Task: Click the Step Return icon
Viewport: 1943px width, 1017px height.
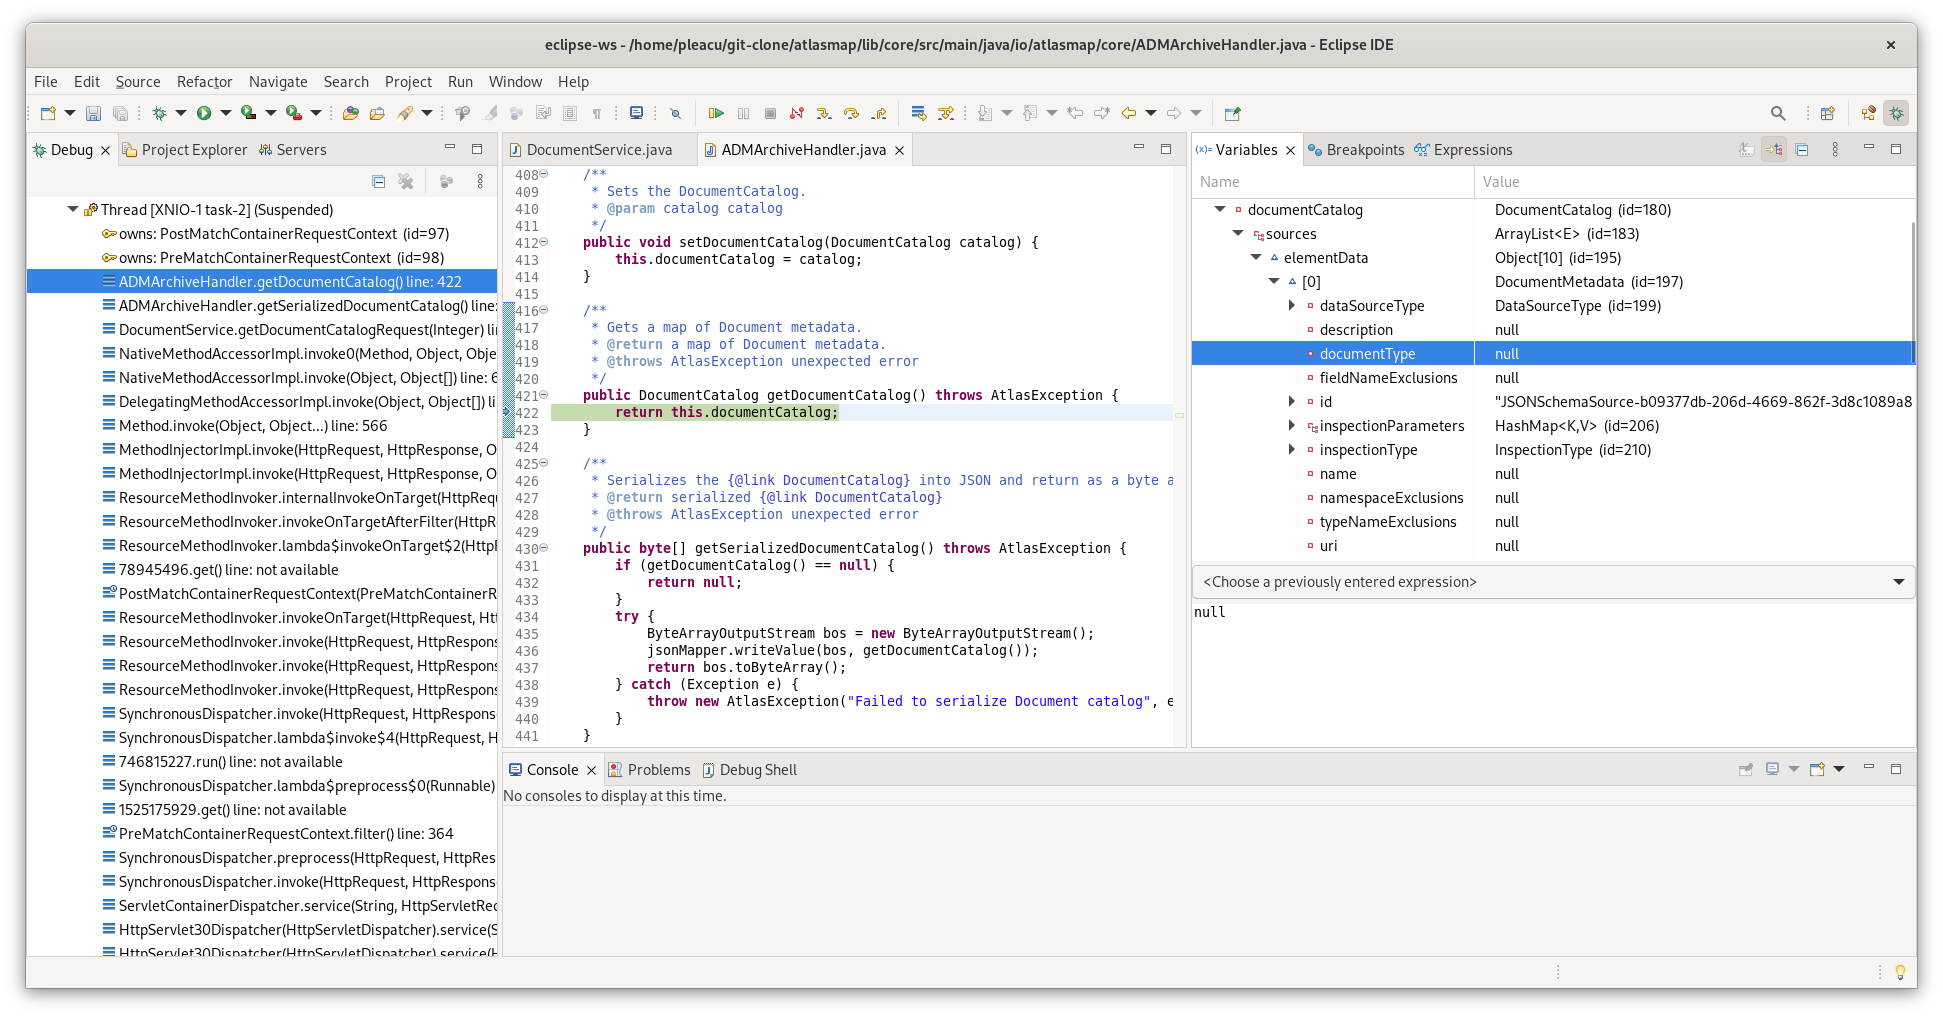Action: point(878,113)
